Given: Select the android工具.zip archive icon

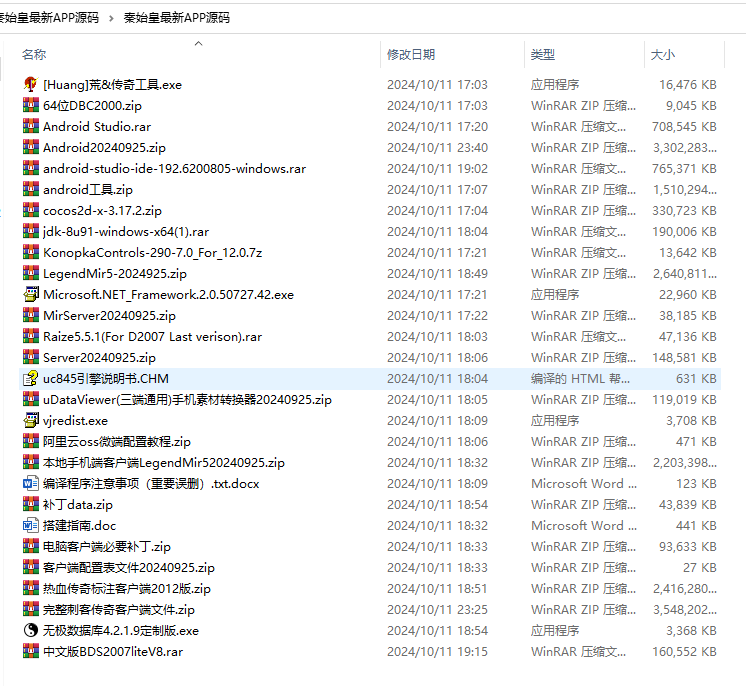Looking at the screenshot, I should coord(31,189).
